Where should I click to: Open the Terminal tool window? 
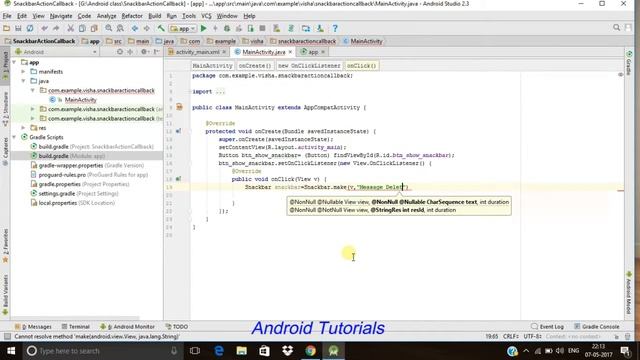pyautogui.click(x=76, y=327)
